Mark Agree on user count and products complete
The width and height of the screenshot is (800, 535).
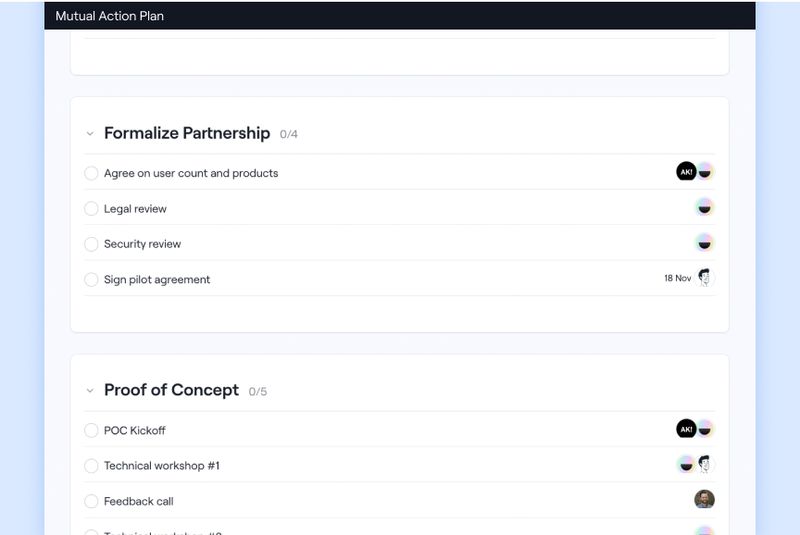point(91,173)
